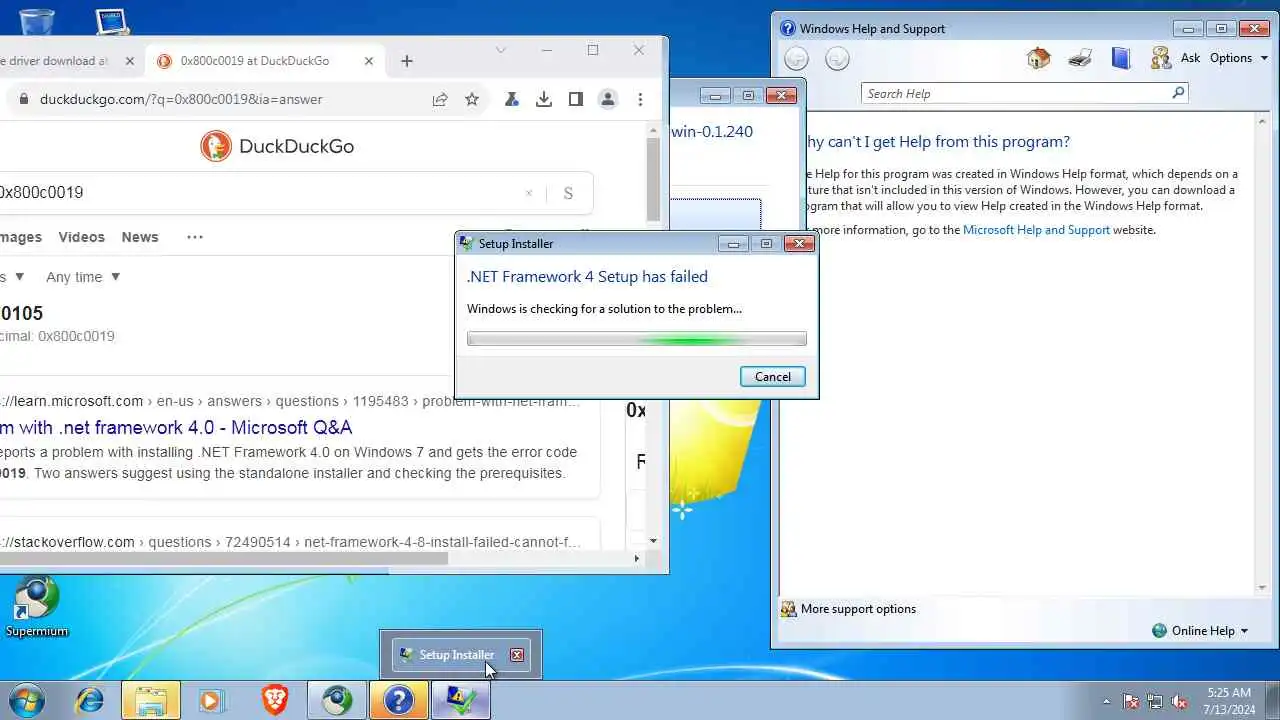
Task: Click Forward arrow in Windows Help
Action: 837,58
